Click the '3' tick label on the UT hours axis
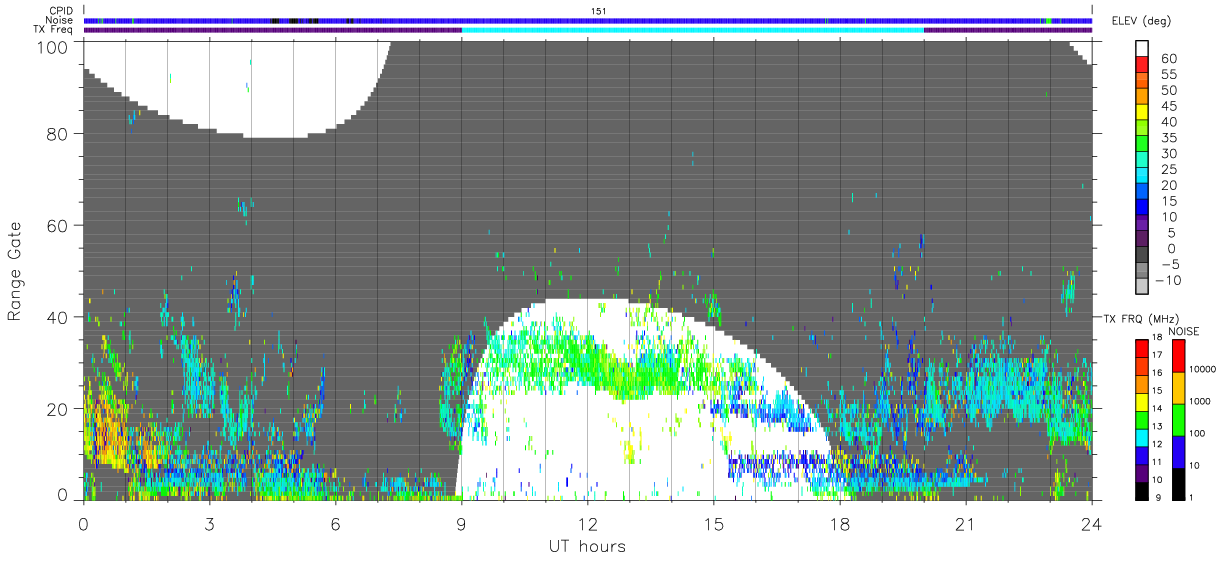The width and height of the screenshot is (1228, 567). [x=210, y=524]
